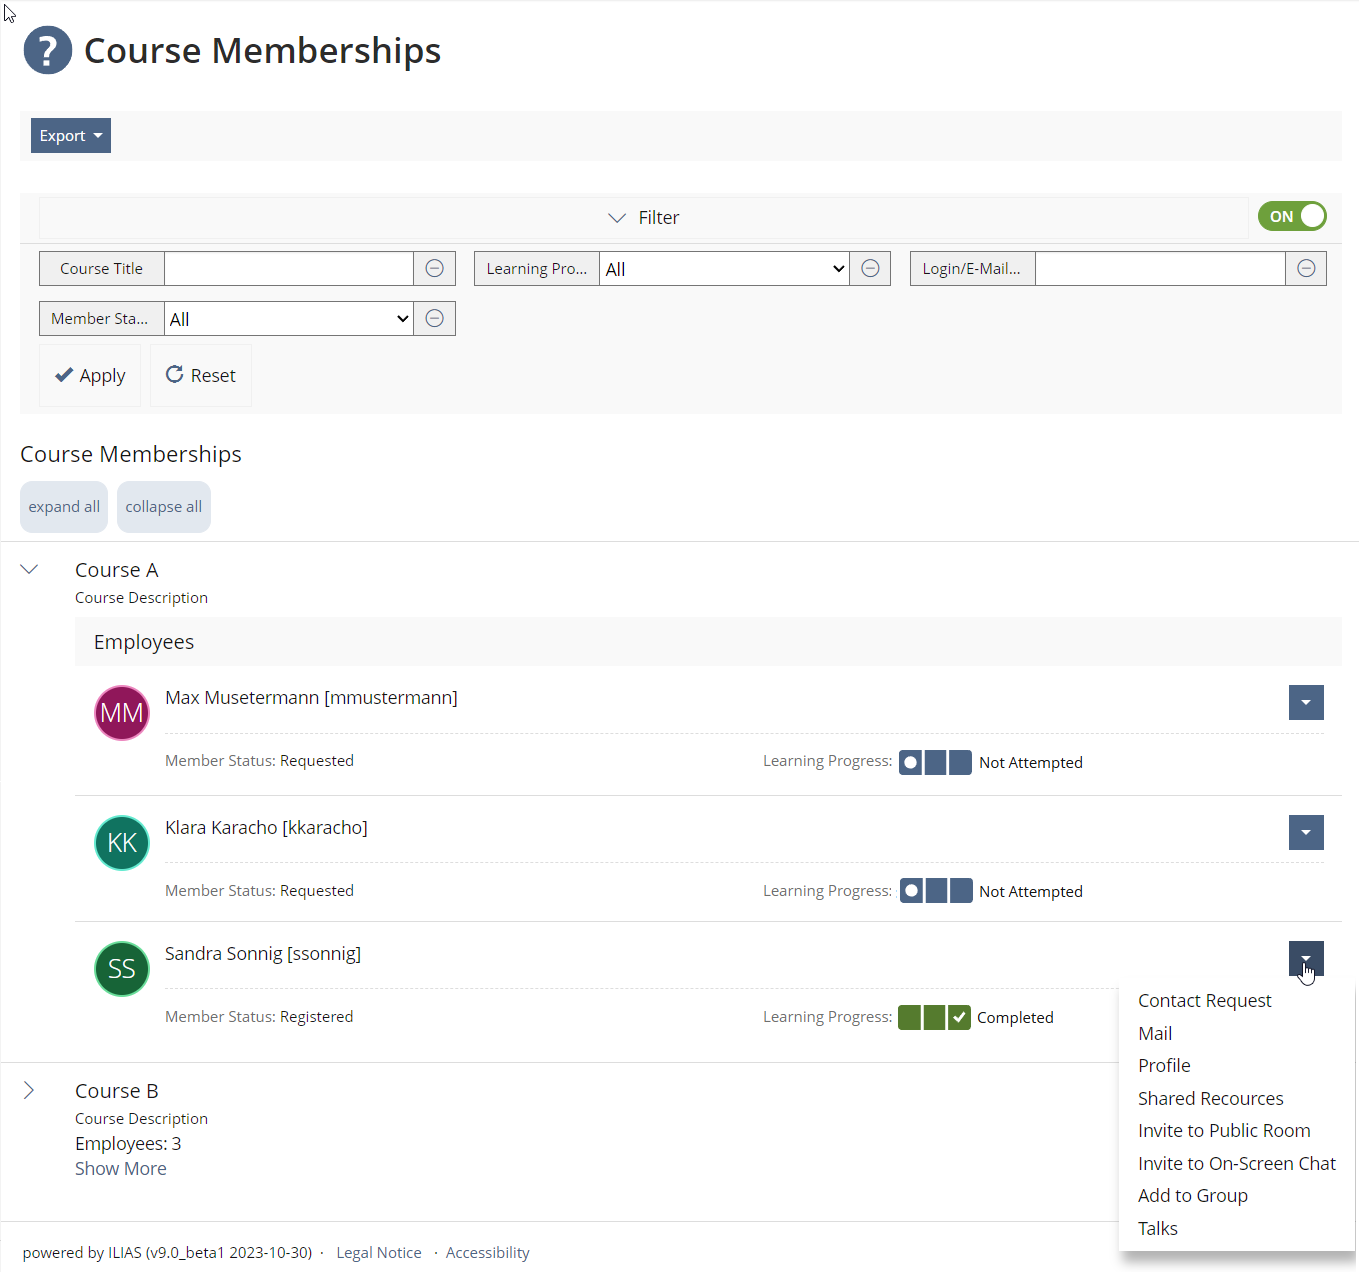Image resolution: width=1359 pixels, height=1272 pixels.
Task: Click Sandra Sonnig's SS avatar
Action: pos(122,969)
